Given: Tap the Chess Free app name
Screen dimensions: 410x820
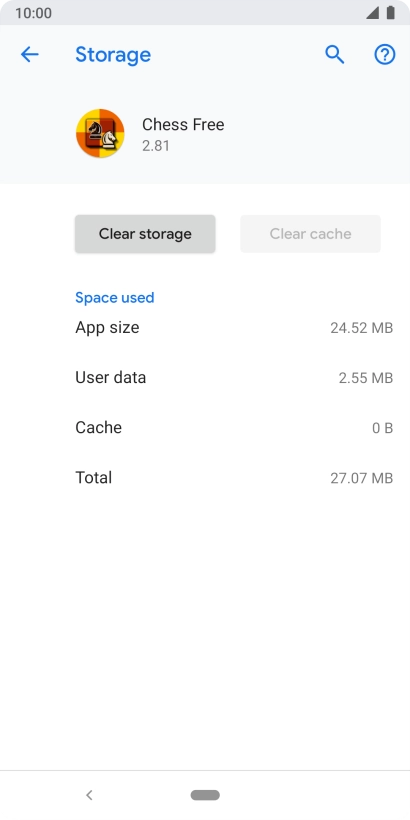Looking at the screenshot, I should 183,124.
